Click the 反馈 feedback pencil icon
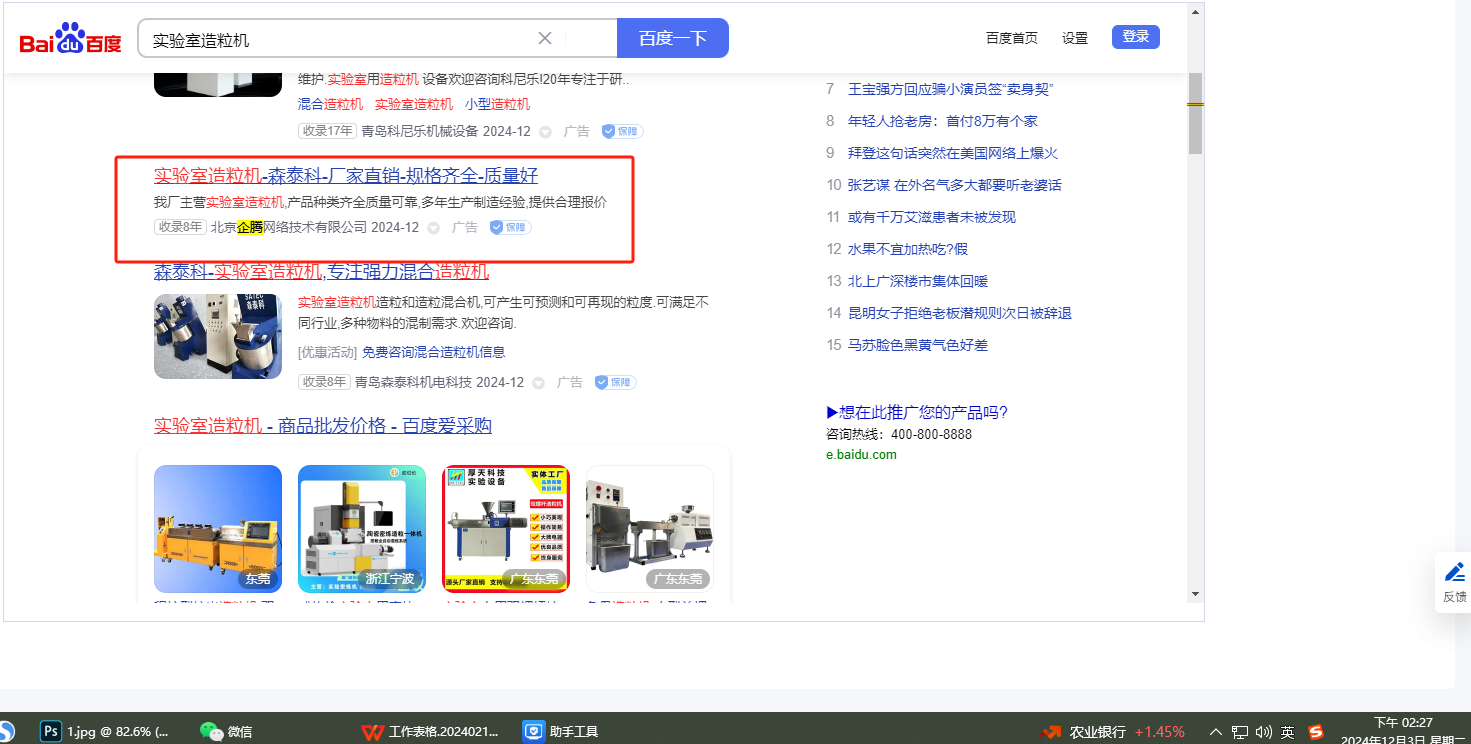The image size is (1471, 744). [x=1455, y=572]
